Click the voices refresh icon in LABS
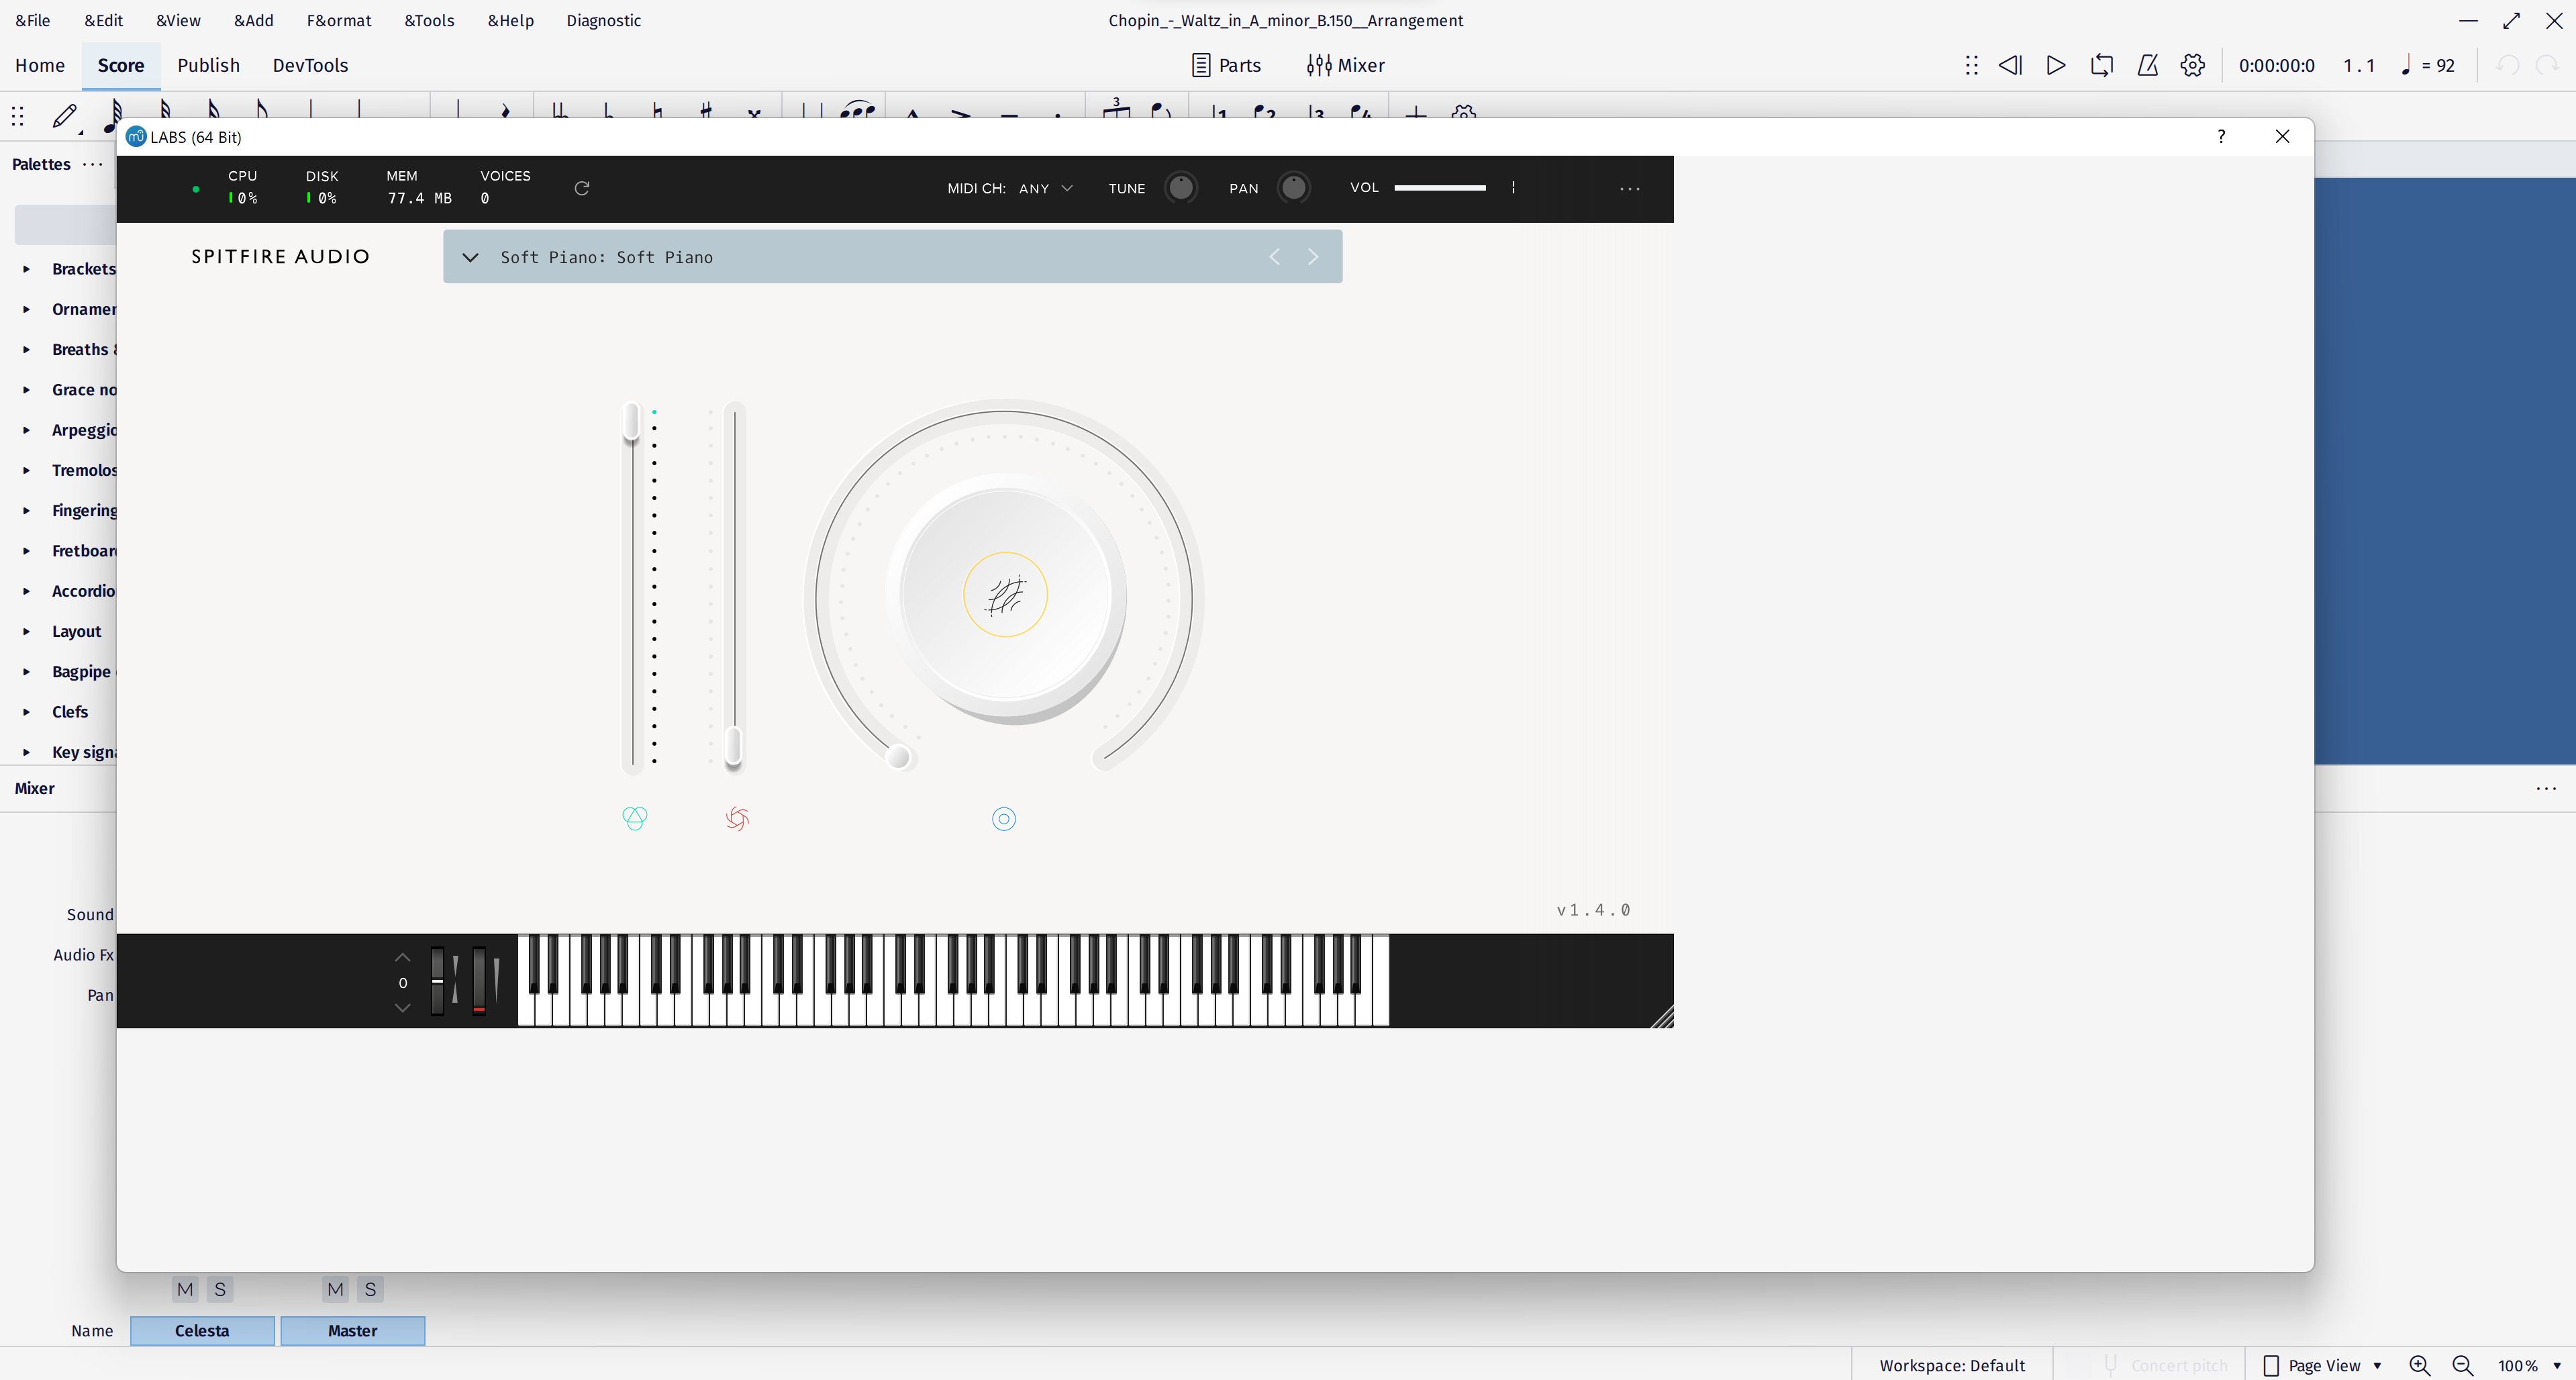 pos(582,188)
